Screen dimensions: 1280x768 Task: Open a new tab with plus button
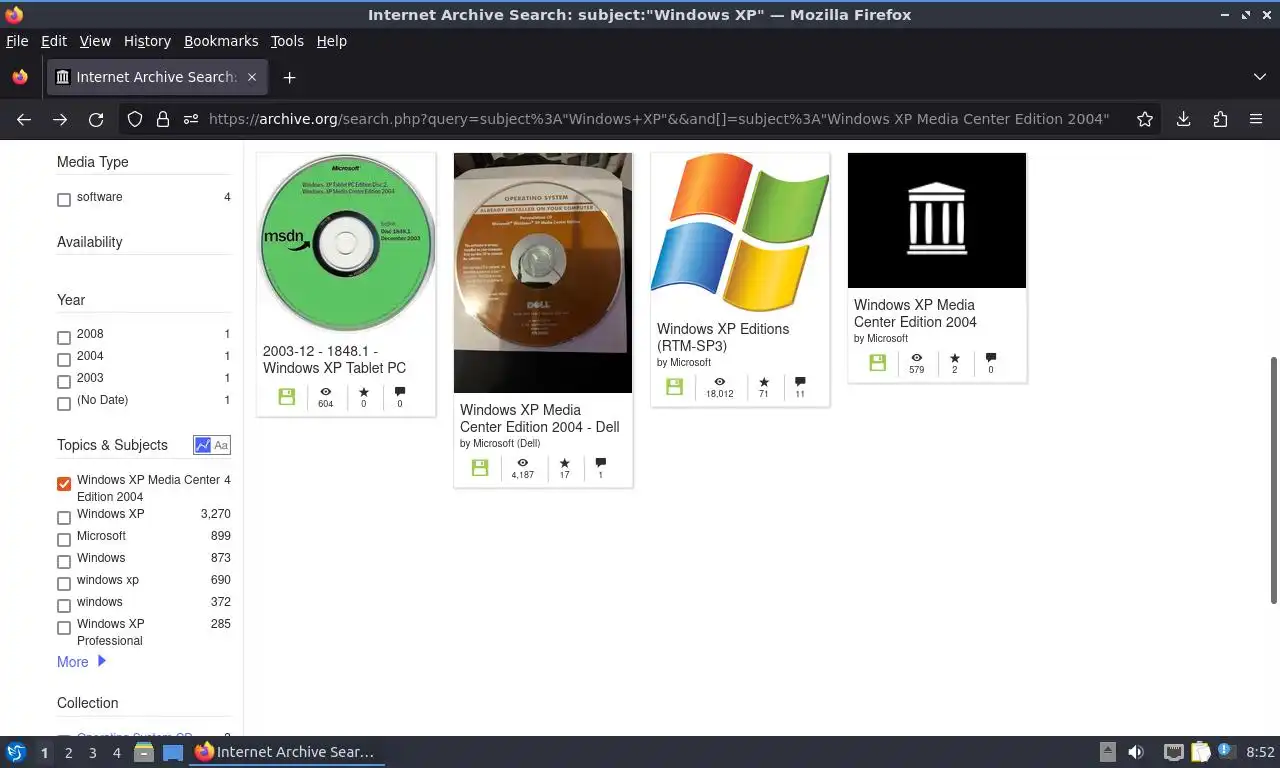coord(289,77)
